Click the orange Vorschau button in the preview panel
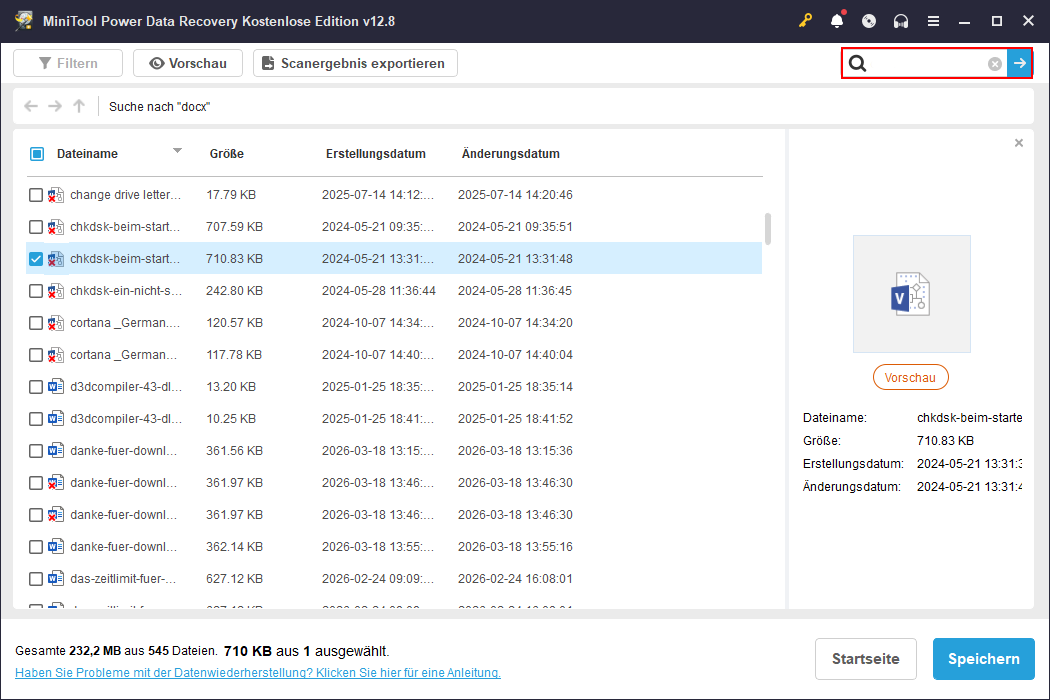1050x700 pixels. (x=910, y=377)
